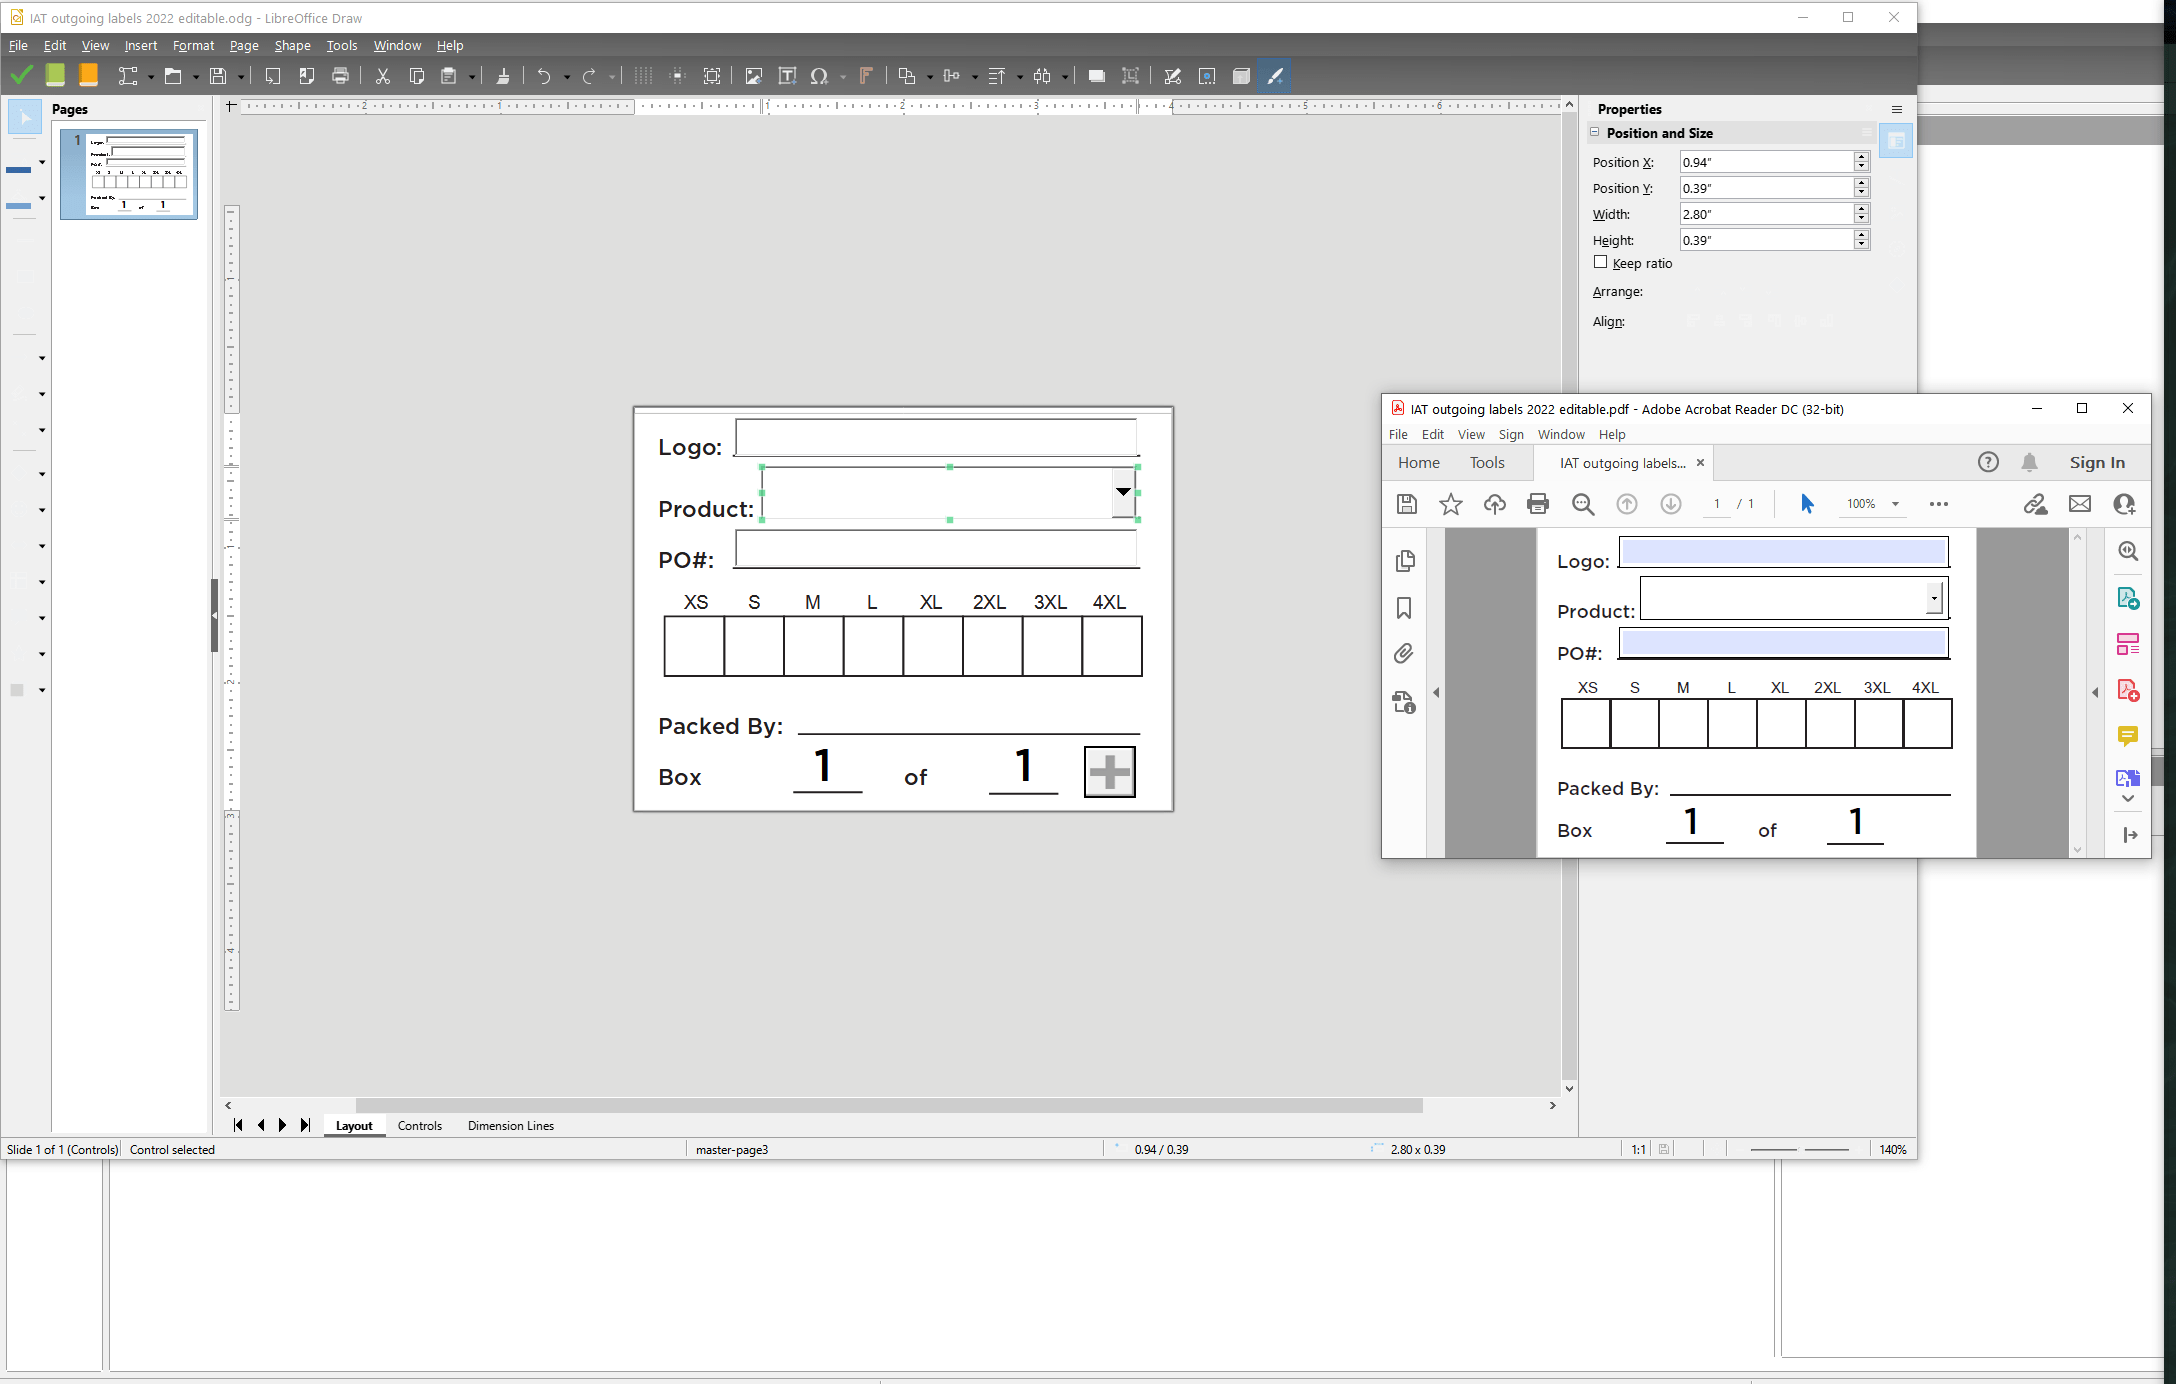2176x1384 pixels.
Task: Click the Cut icon in the toolbar
Action: coord(383,76)
